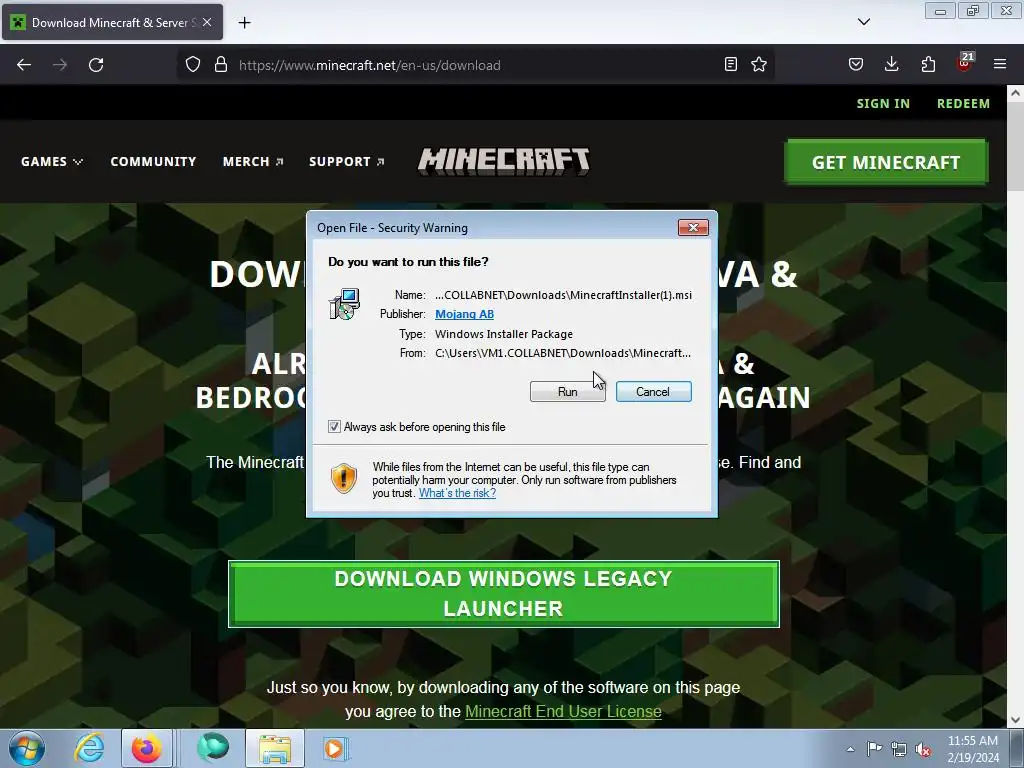Minimize the Firefox window
This screenshot has height=768, width=1024.
[940, 11]
